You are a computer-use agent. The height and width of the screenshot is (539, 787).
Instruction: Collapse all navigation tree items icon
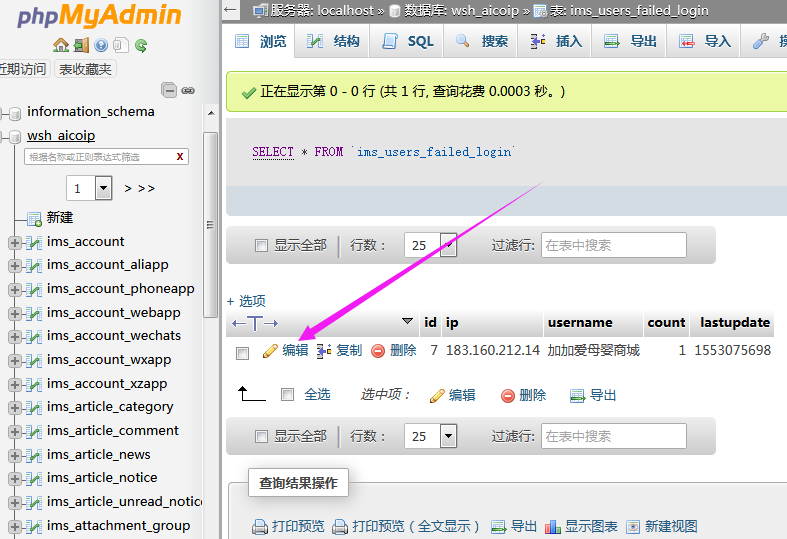tap(169, 90)
